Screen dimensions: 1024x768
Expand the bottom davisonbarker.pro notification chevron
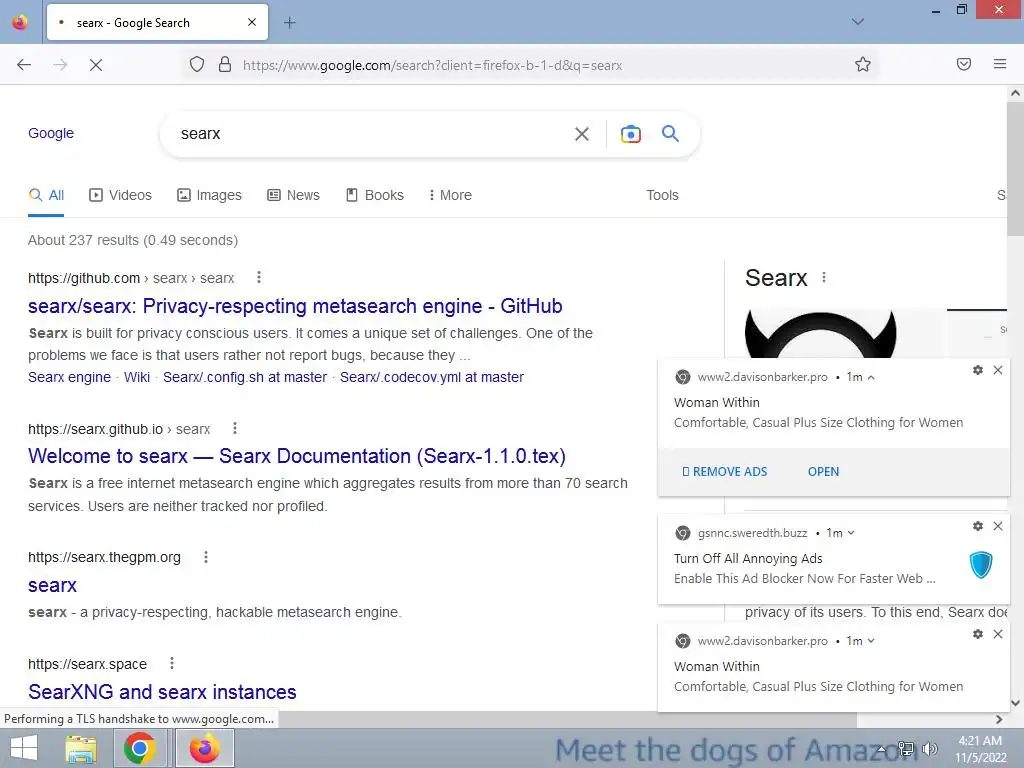pyautogui.click(x=871, y=641)
